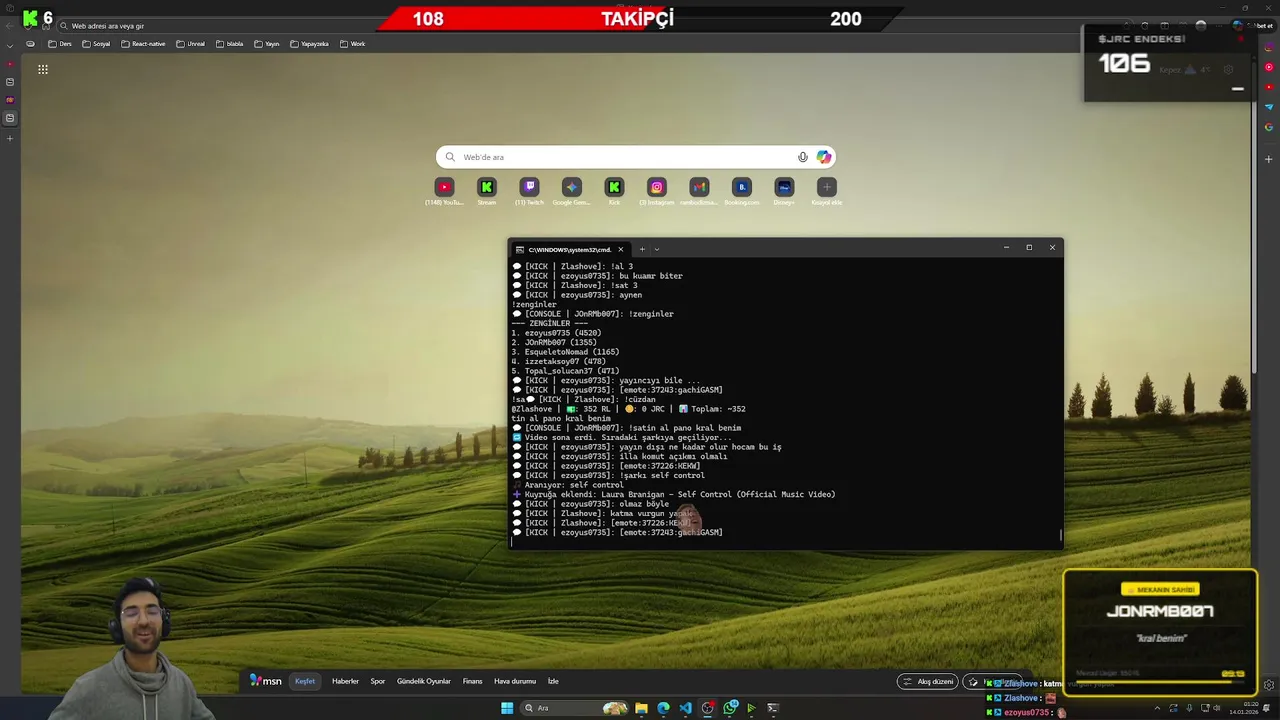Select the Finans feed tab
The image size is (1280, 720).
(473, 681)
